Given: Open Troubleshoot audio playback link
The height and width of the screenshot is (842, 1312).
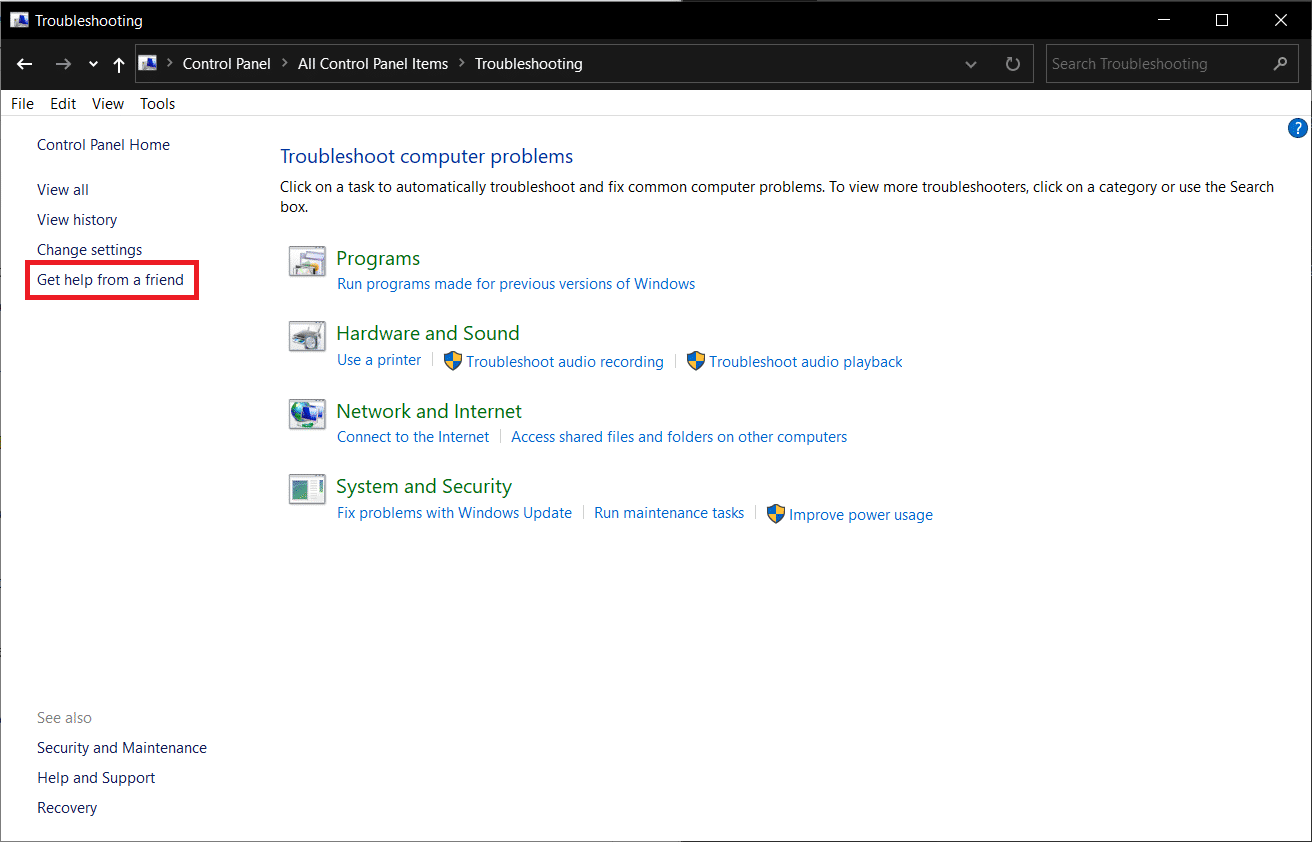Looking at the screenshot, I should click(805, 362).
